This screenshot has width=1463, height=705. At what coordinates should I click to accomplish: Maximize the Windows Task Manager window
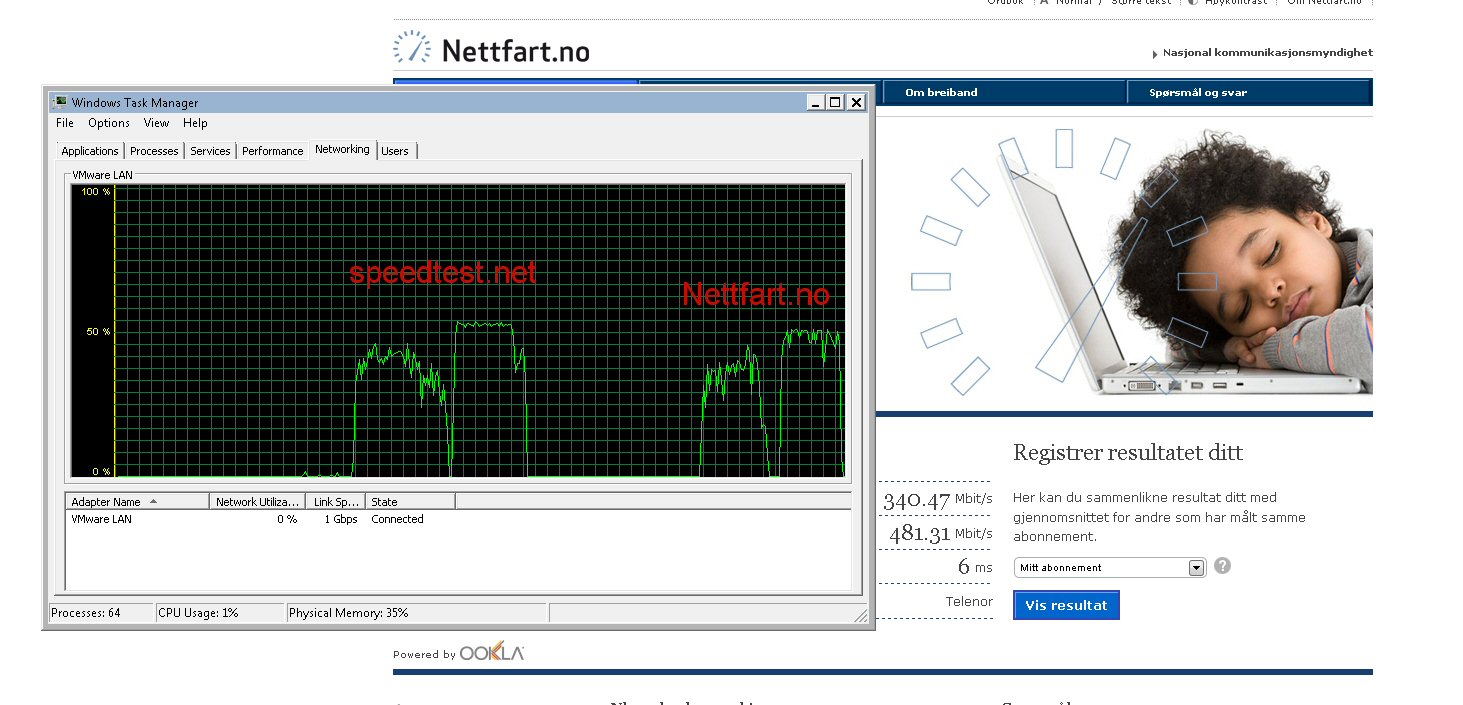point(835,102)
